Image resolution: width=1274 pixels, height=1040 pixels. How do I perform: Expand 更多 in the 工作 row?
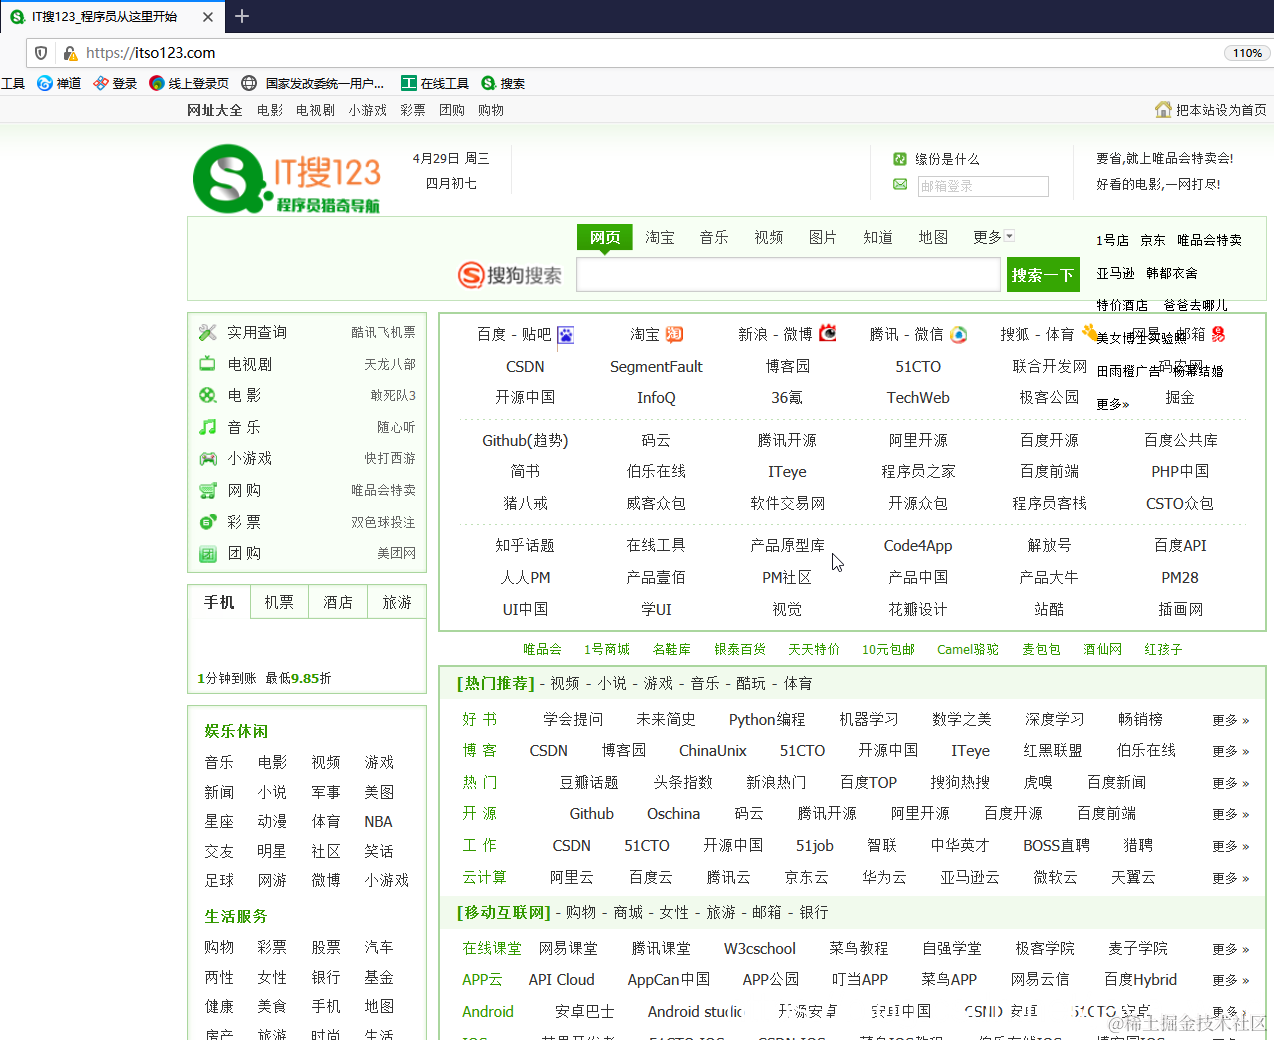[1231, 846]
